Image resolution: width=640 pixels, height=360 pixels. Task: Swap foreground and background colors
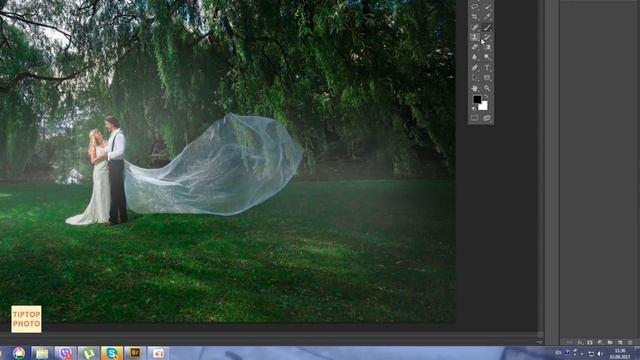click(487, 97)
